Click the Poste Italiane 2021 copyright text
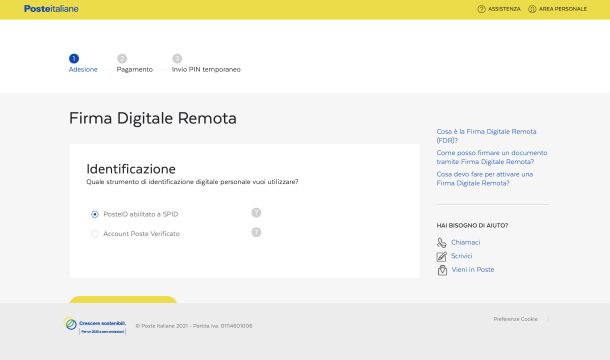 [x=194, y=326]
